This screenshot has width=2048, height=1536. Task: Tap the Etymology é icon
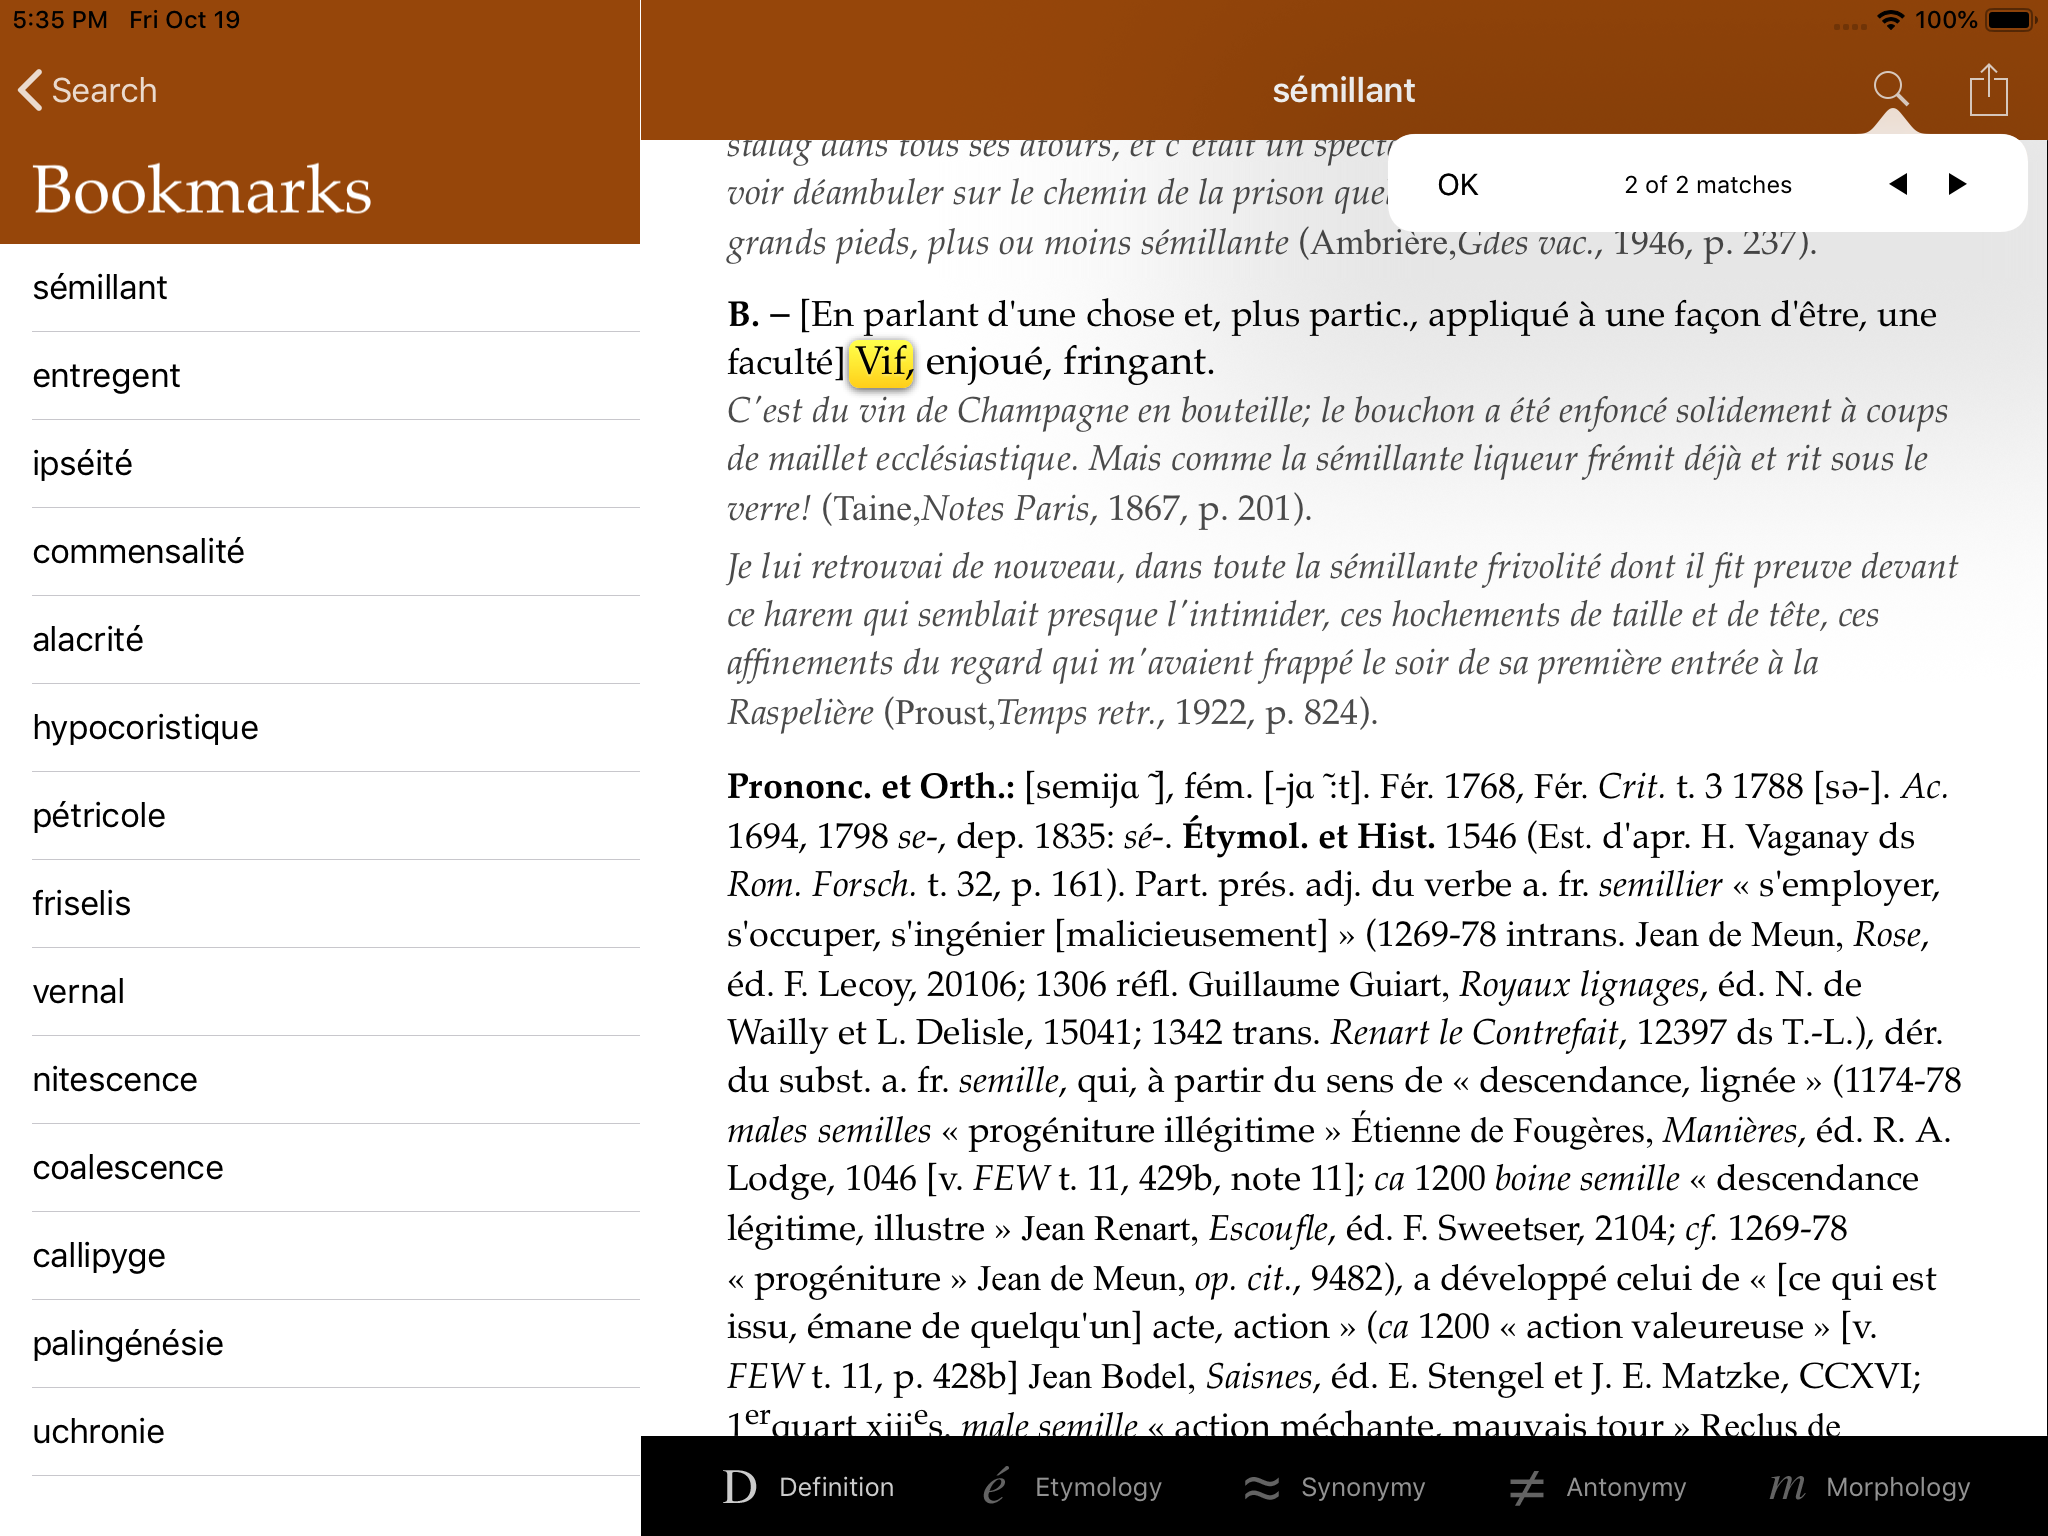tap(995, 1487)
